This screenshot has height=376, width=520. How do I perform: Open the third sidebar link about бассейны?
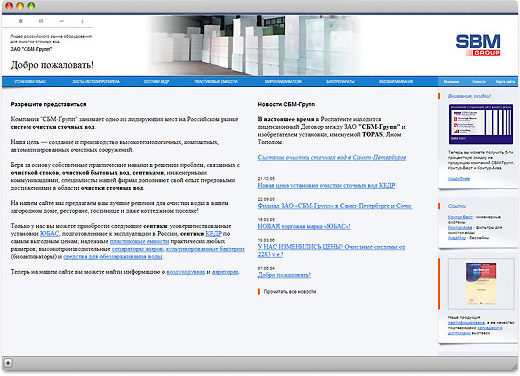pyautogui.click(x=457, y=238)
